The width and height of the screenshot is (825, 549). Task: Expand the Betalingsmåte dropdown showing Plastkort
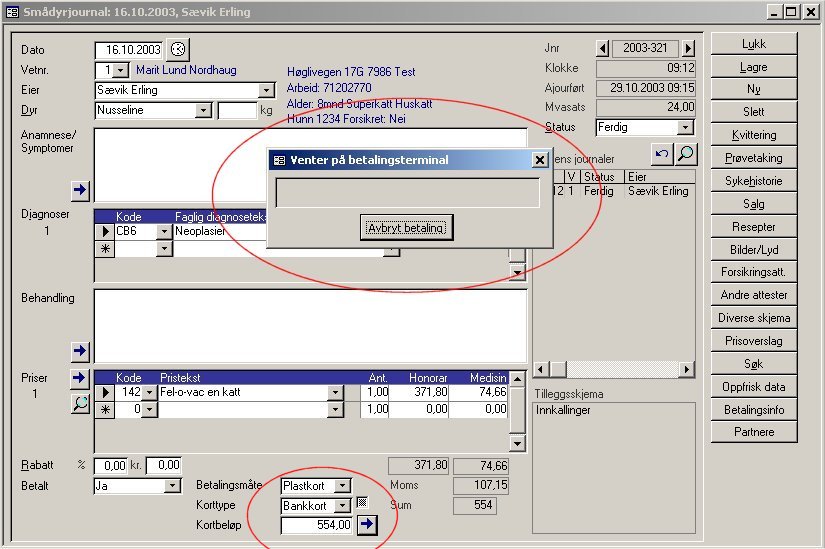point(342,486)
